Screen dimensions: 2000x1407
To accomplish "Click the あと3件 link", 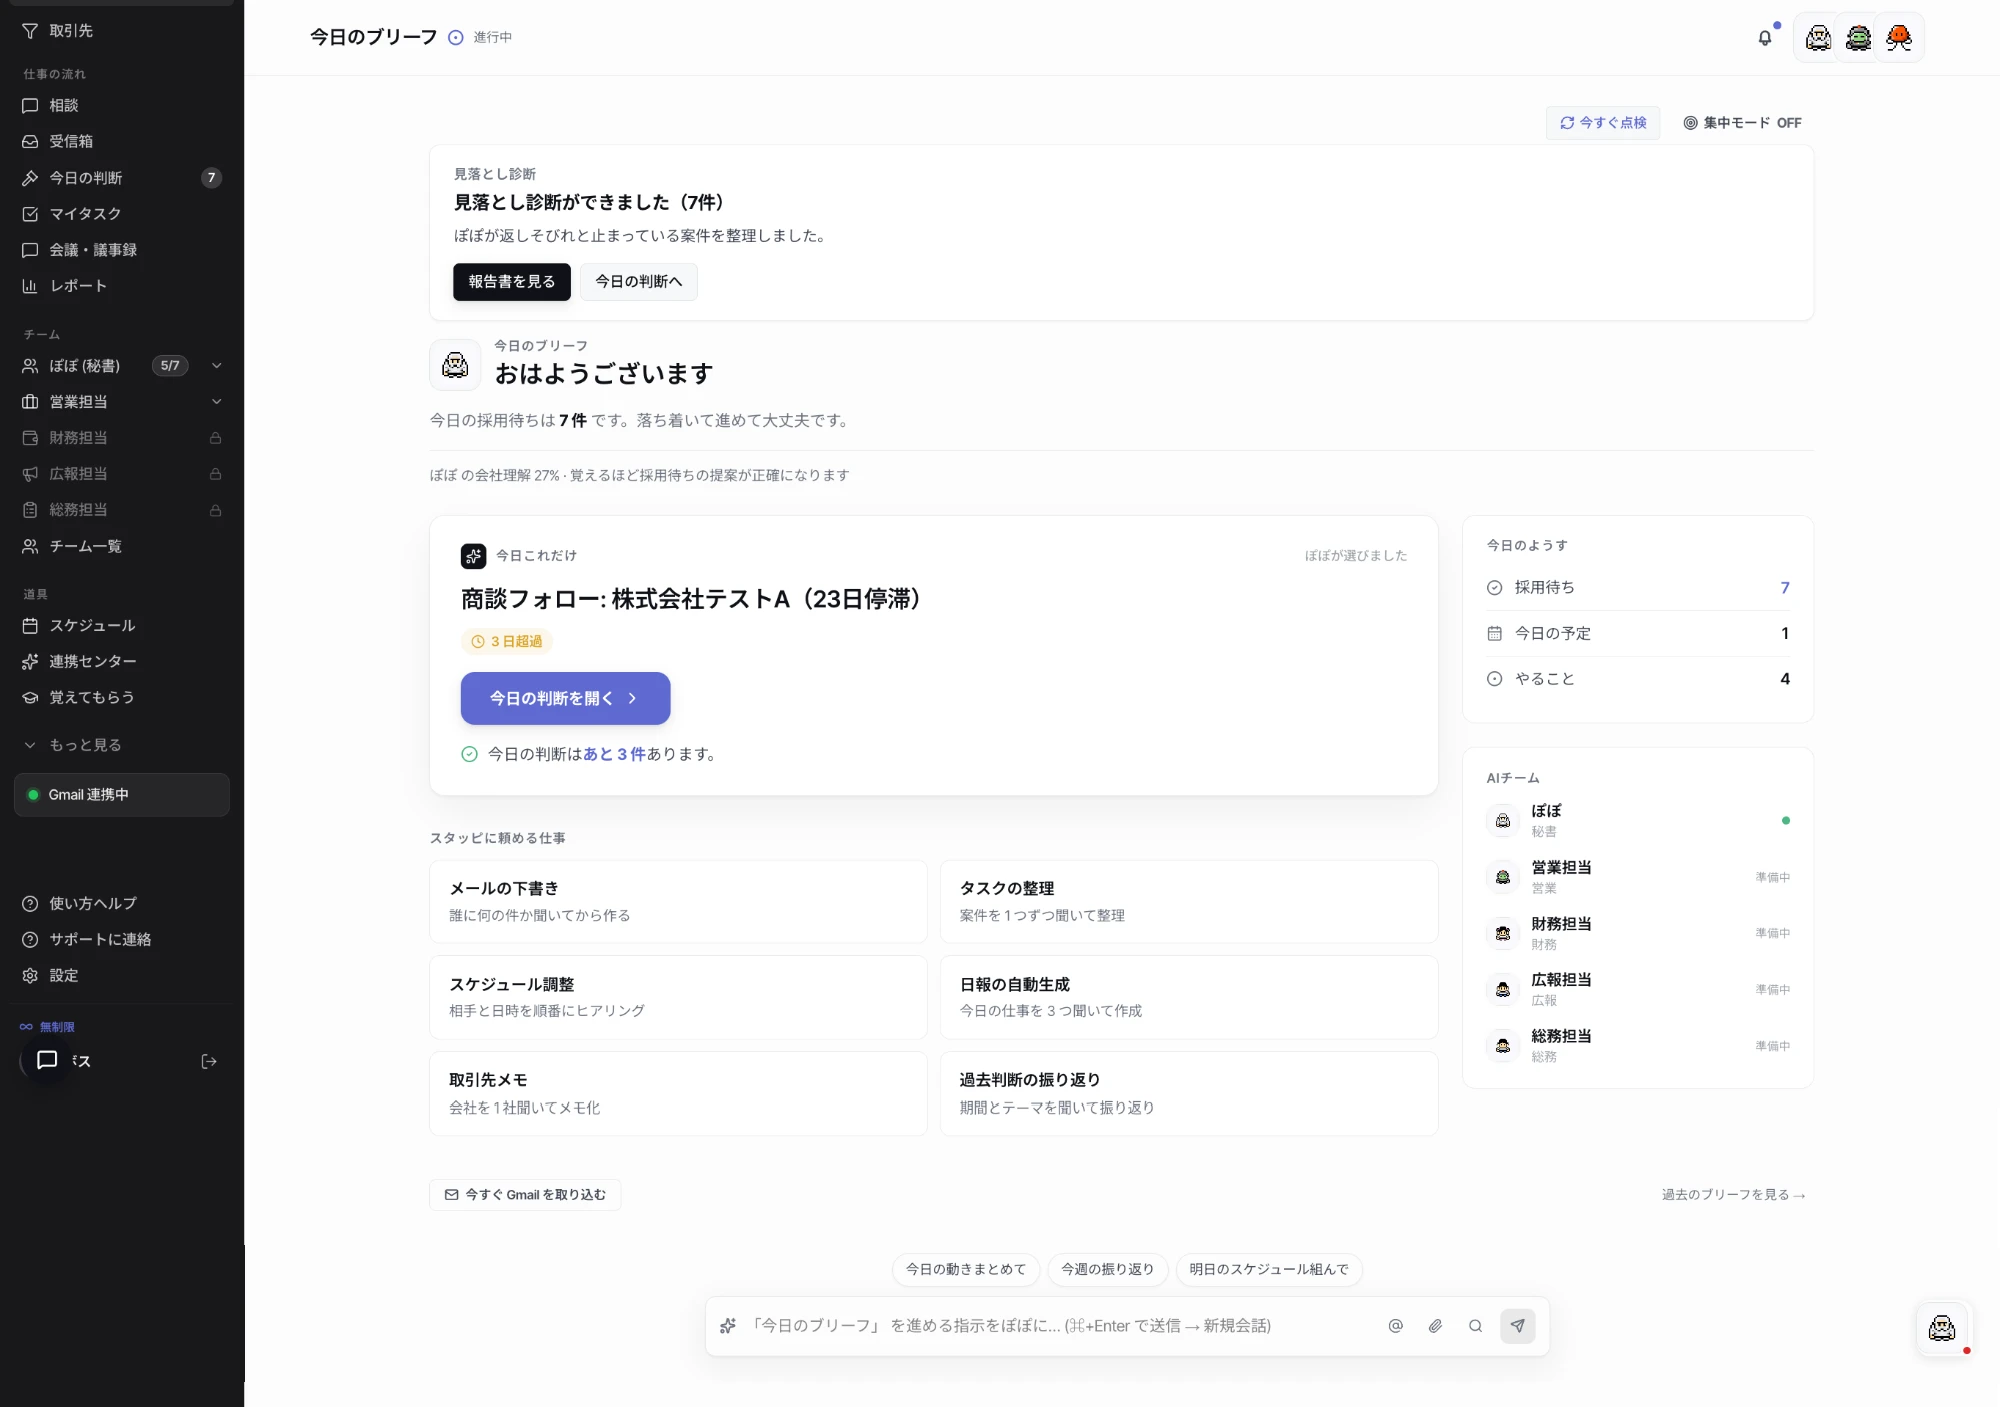I will tap(614, 754).
